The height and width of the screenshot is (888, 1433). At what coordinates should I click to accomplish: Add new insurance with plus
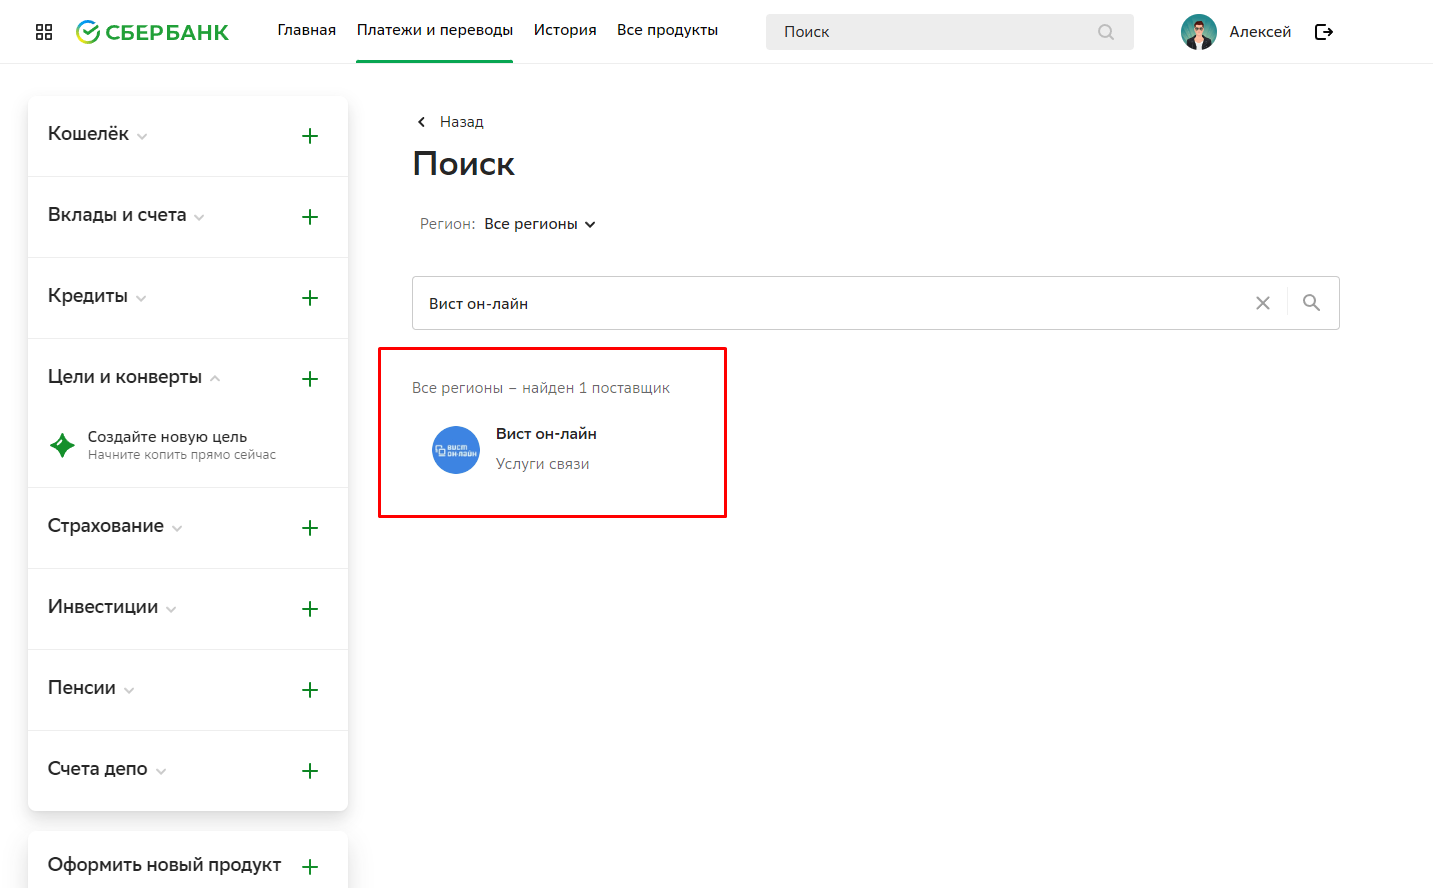pyautogui.click(x=310, y=528)
